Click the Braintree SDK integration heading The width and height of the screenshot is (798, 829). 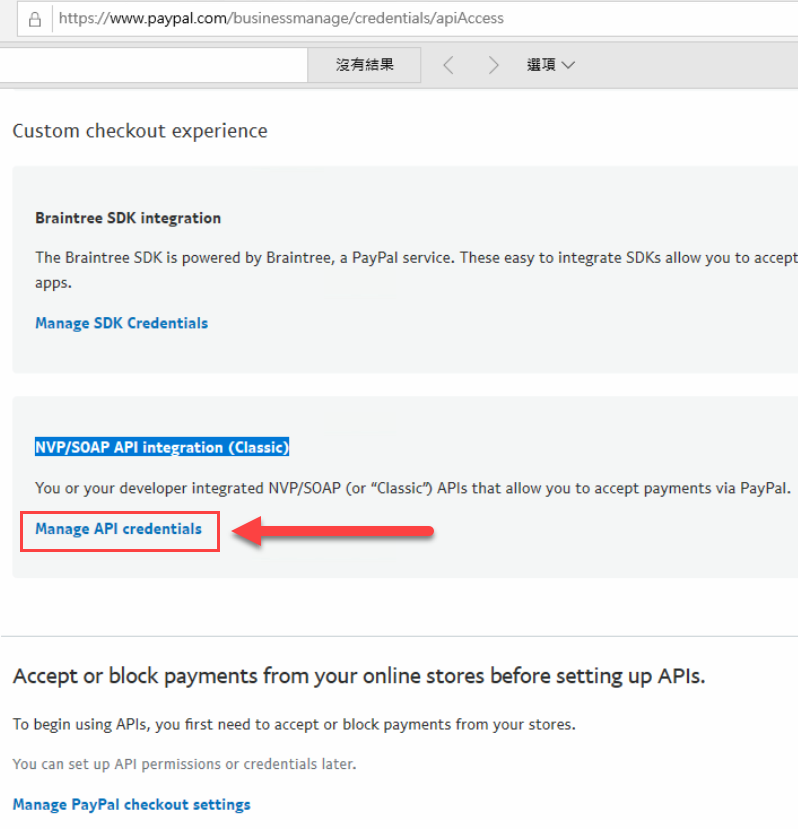click(x=128, y=218)
